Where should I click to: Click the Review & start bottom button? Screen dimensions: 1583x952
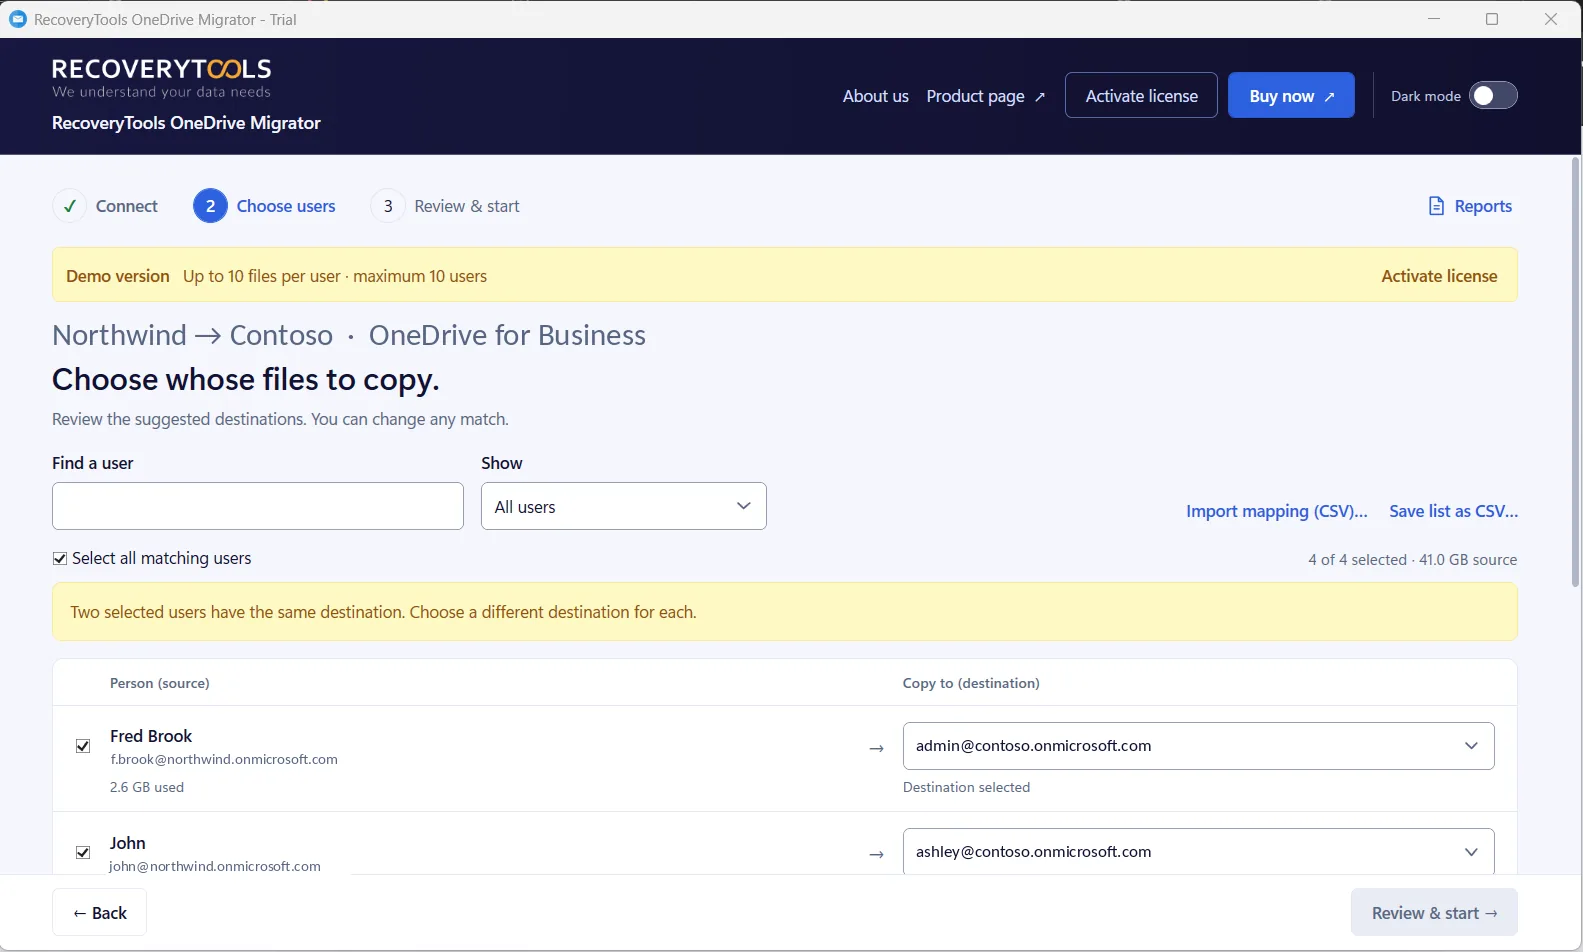[x=1434, y=912]
